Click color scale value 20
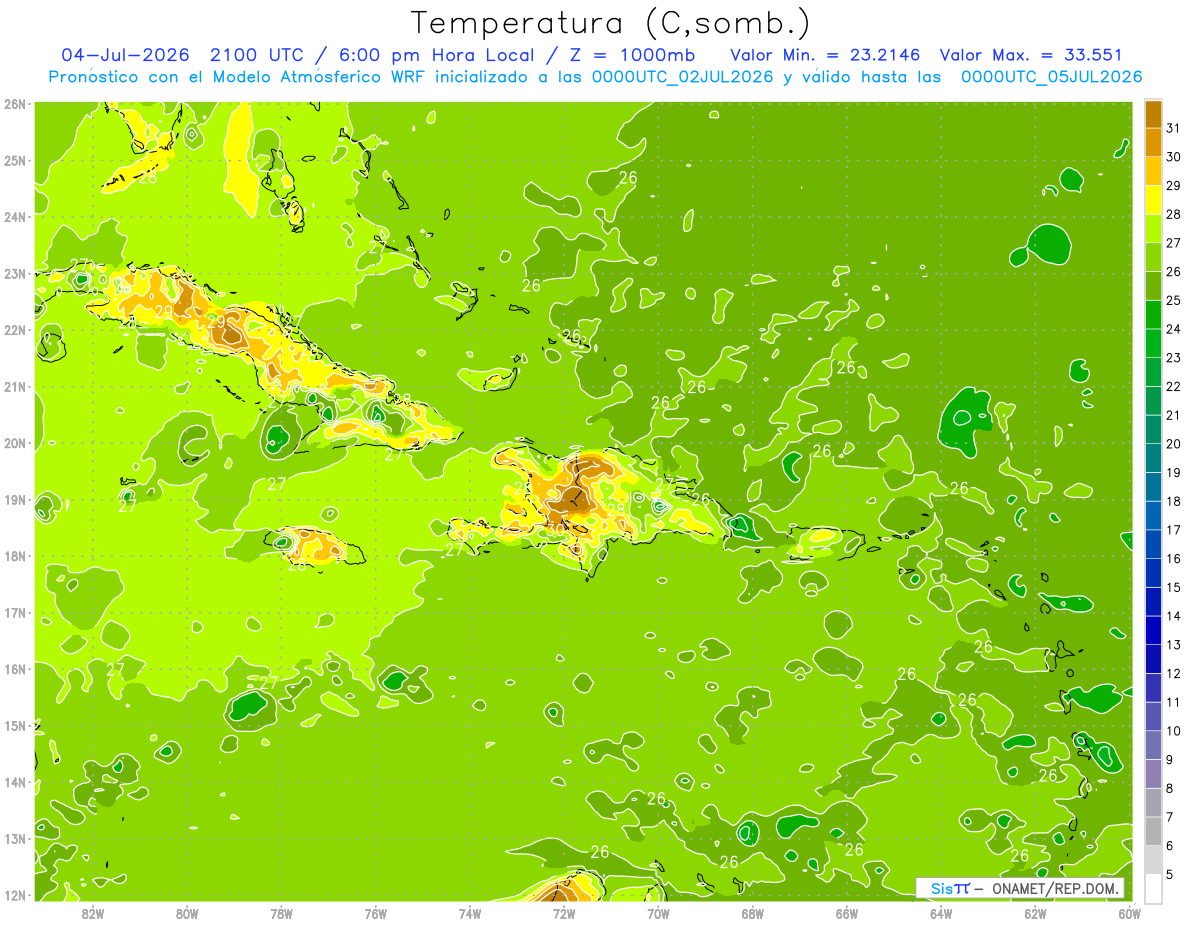Screen dimensions: 1200x927 click(1173, 444)
